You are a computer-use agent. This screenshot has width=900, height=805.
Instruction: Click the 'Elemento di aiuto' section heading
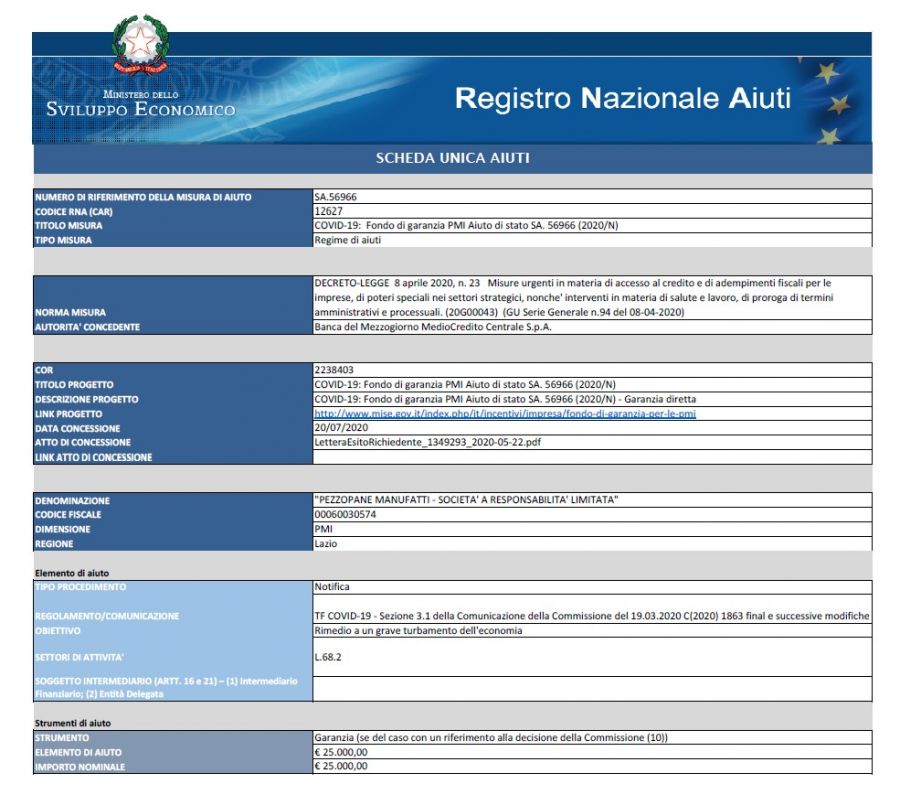coord(72,573)
